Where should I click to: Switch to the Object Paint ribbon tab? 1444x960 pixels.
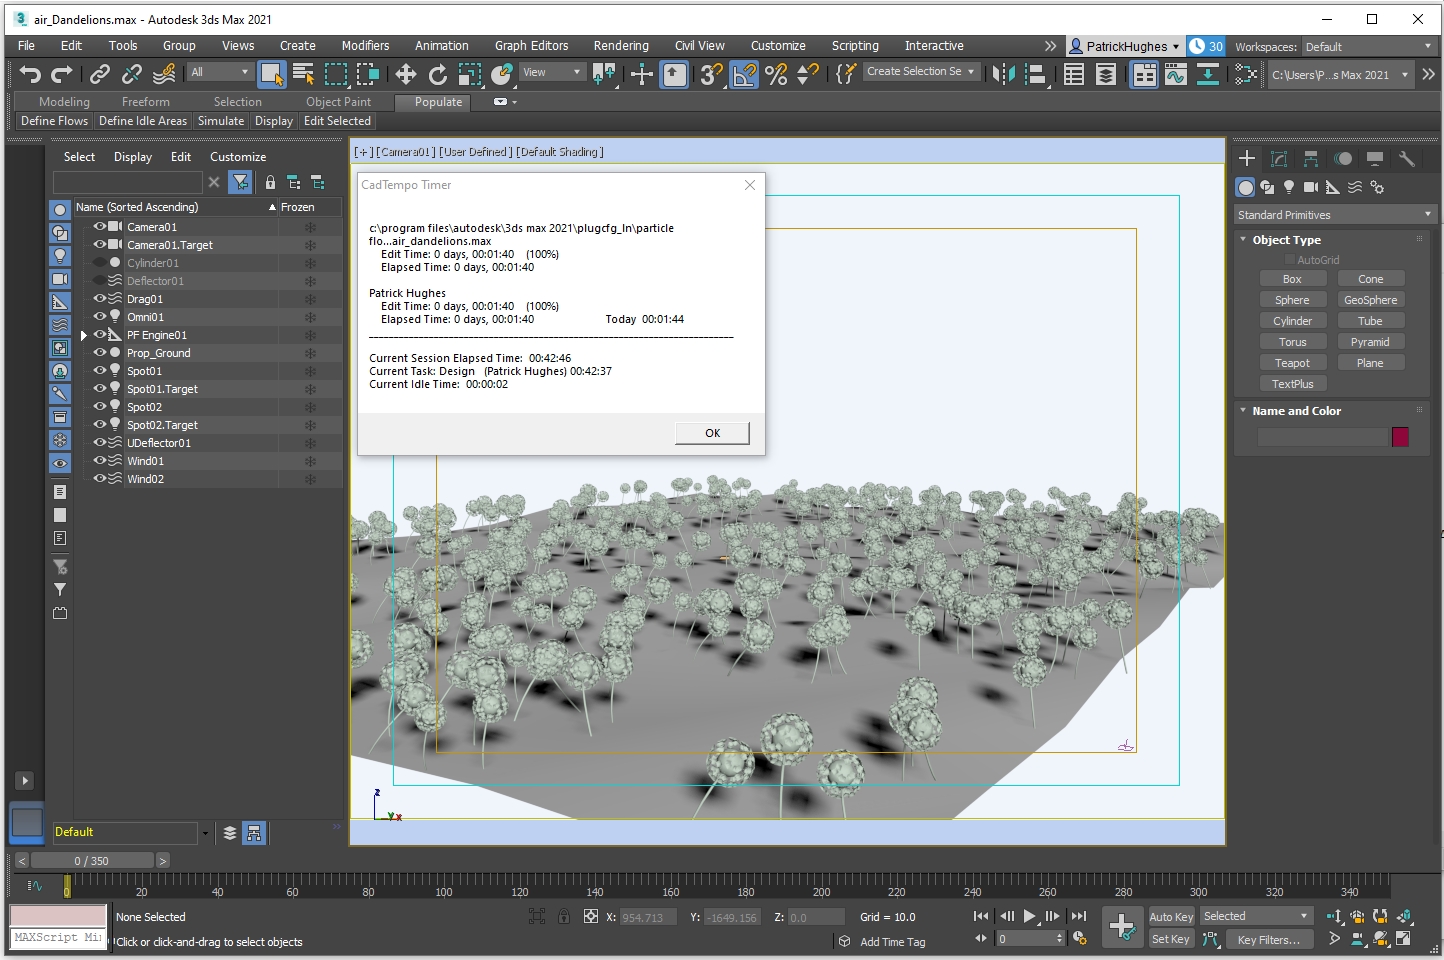(x=338, y=102)
